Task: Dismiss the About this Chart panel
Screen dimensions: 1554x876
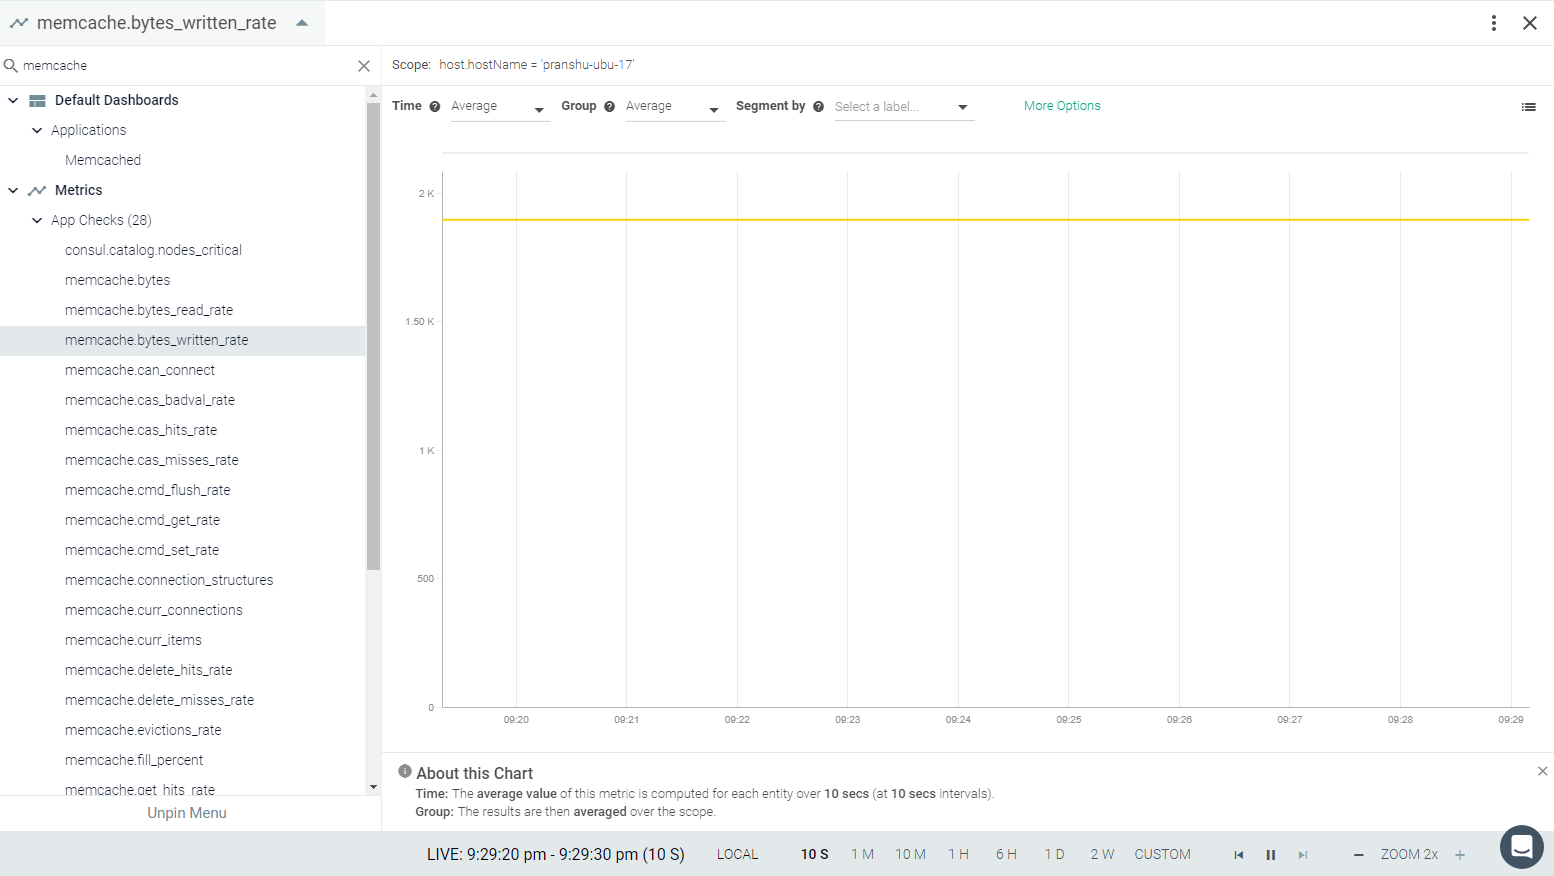Action: [1543, 771]
